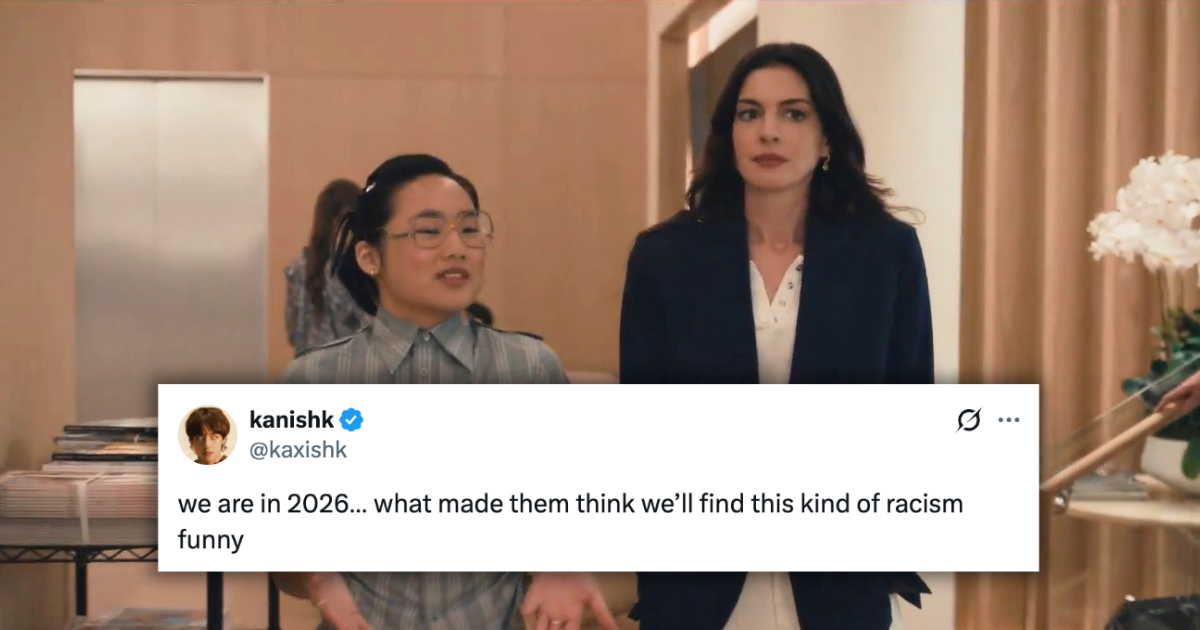The height and width of the screenshot is (630, 1200).
Task: Open kanishk's profile avatar picture
Action: pos(207,435)
